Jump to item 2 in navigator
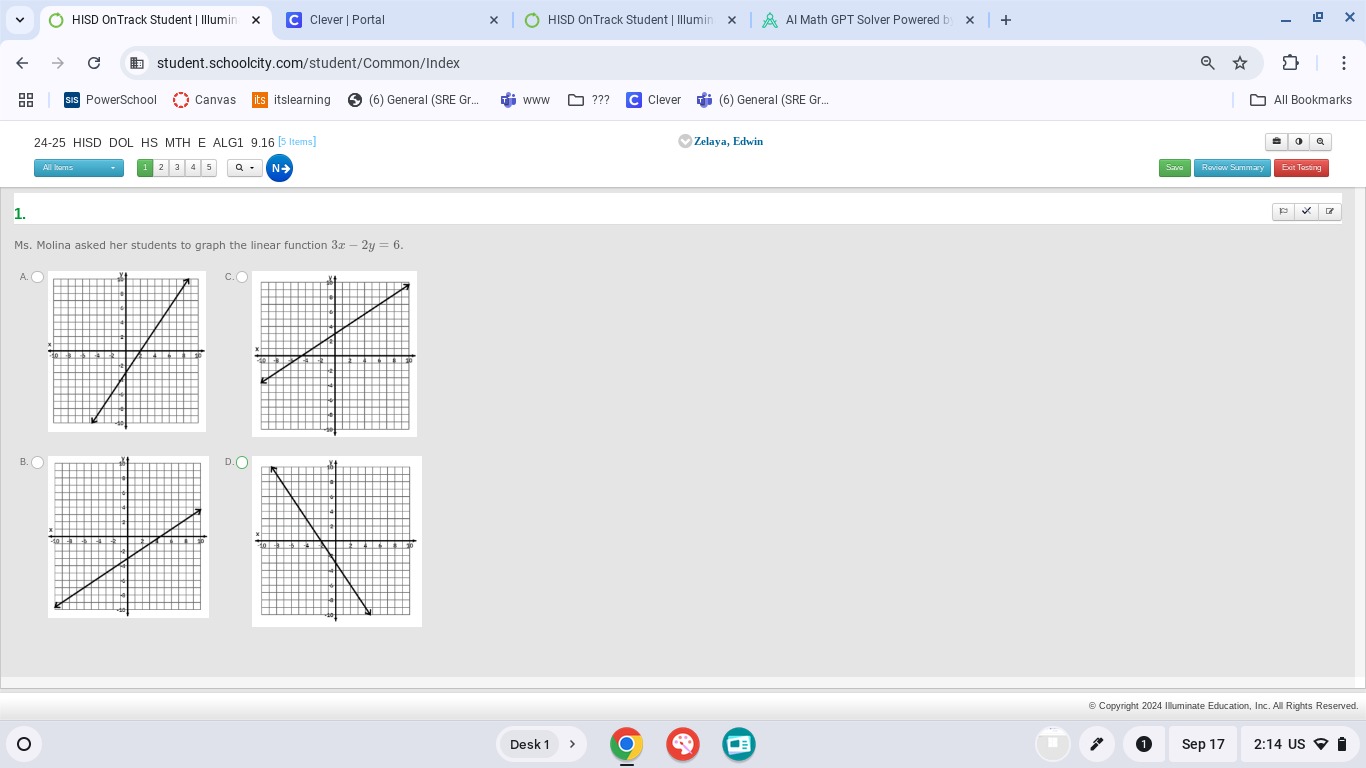The image size is (1366, 768). click(161, 168)
